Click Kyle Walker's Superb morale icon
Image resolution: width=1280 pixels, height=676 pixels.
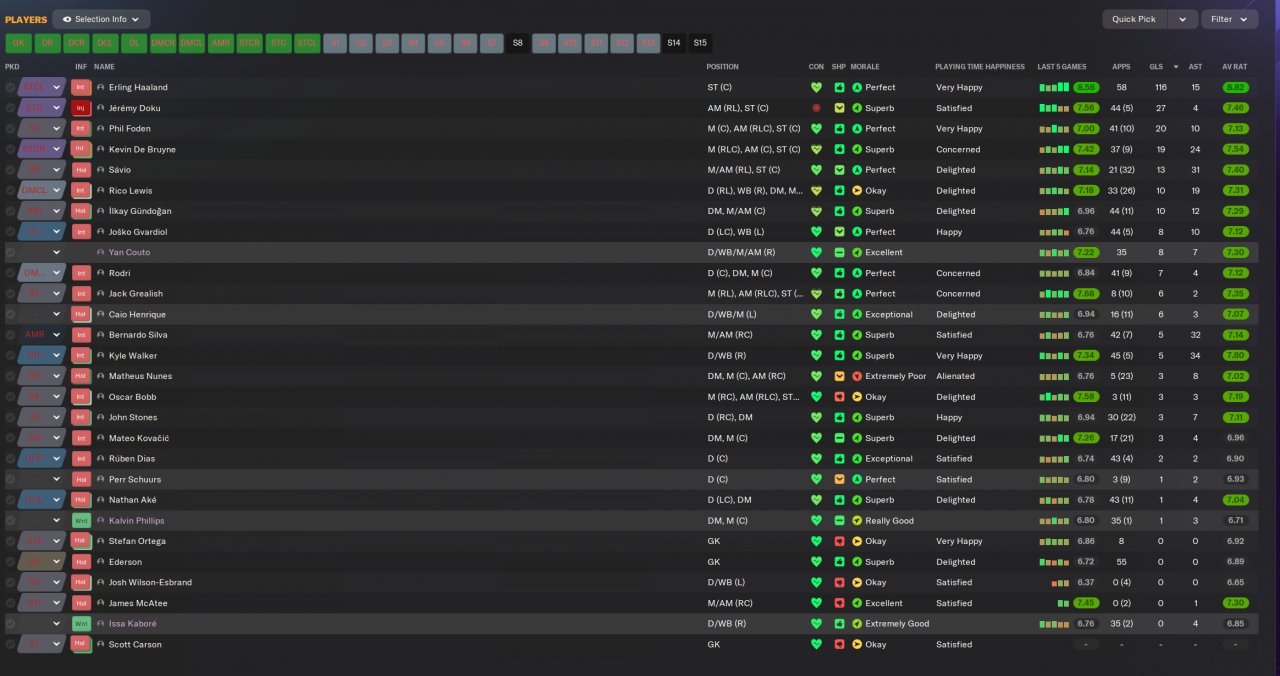[857, 355]
